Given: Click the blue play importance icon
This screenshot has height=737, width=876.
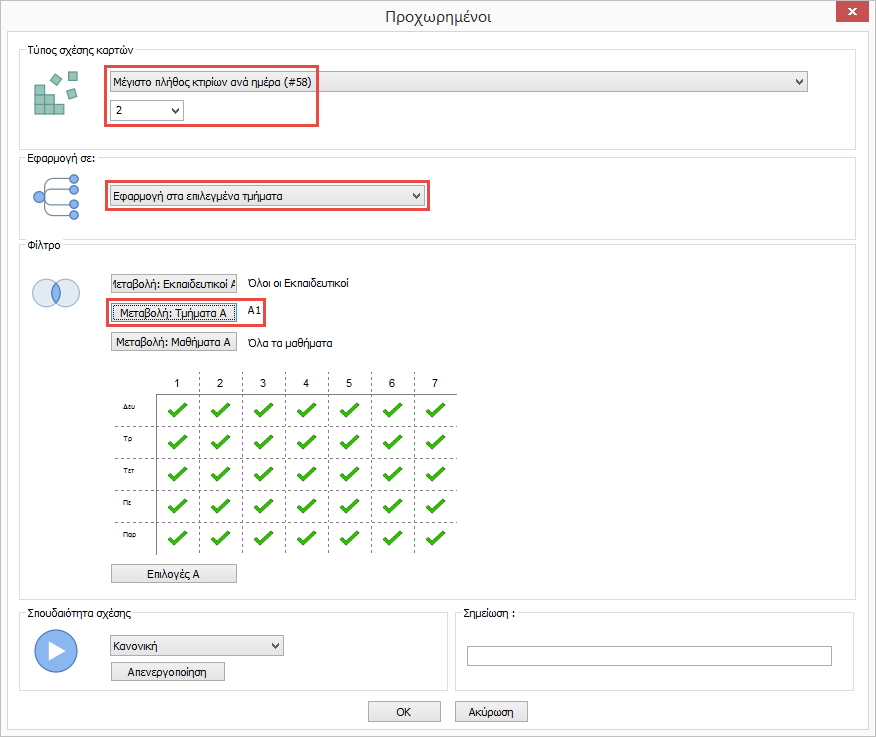Looking at the screenshot, I should 55,651.
